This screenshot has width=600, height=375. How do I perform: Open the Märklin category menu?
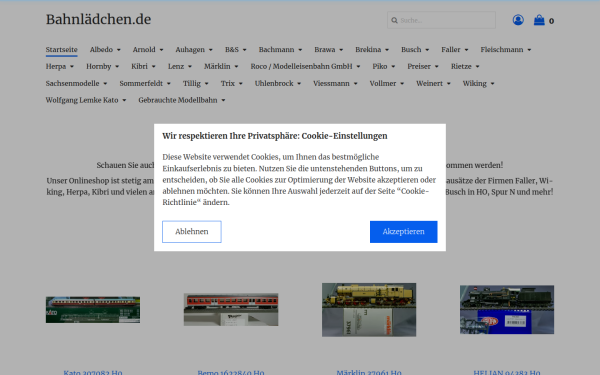(x=221, y=67)
